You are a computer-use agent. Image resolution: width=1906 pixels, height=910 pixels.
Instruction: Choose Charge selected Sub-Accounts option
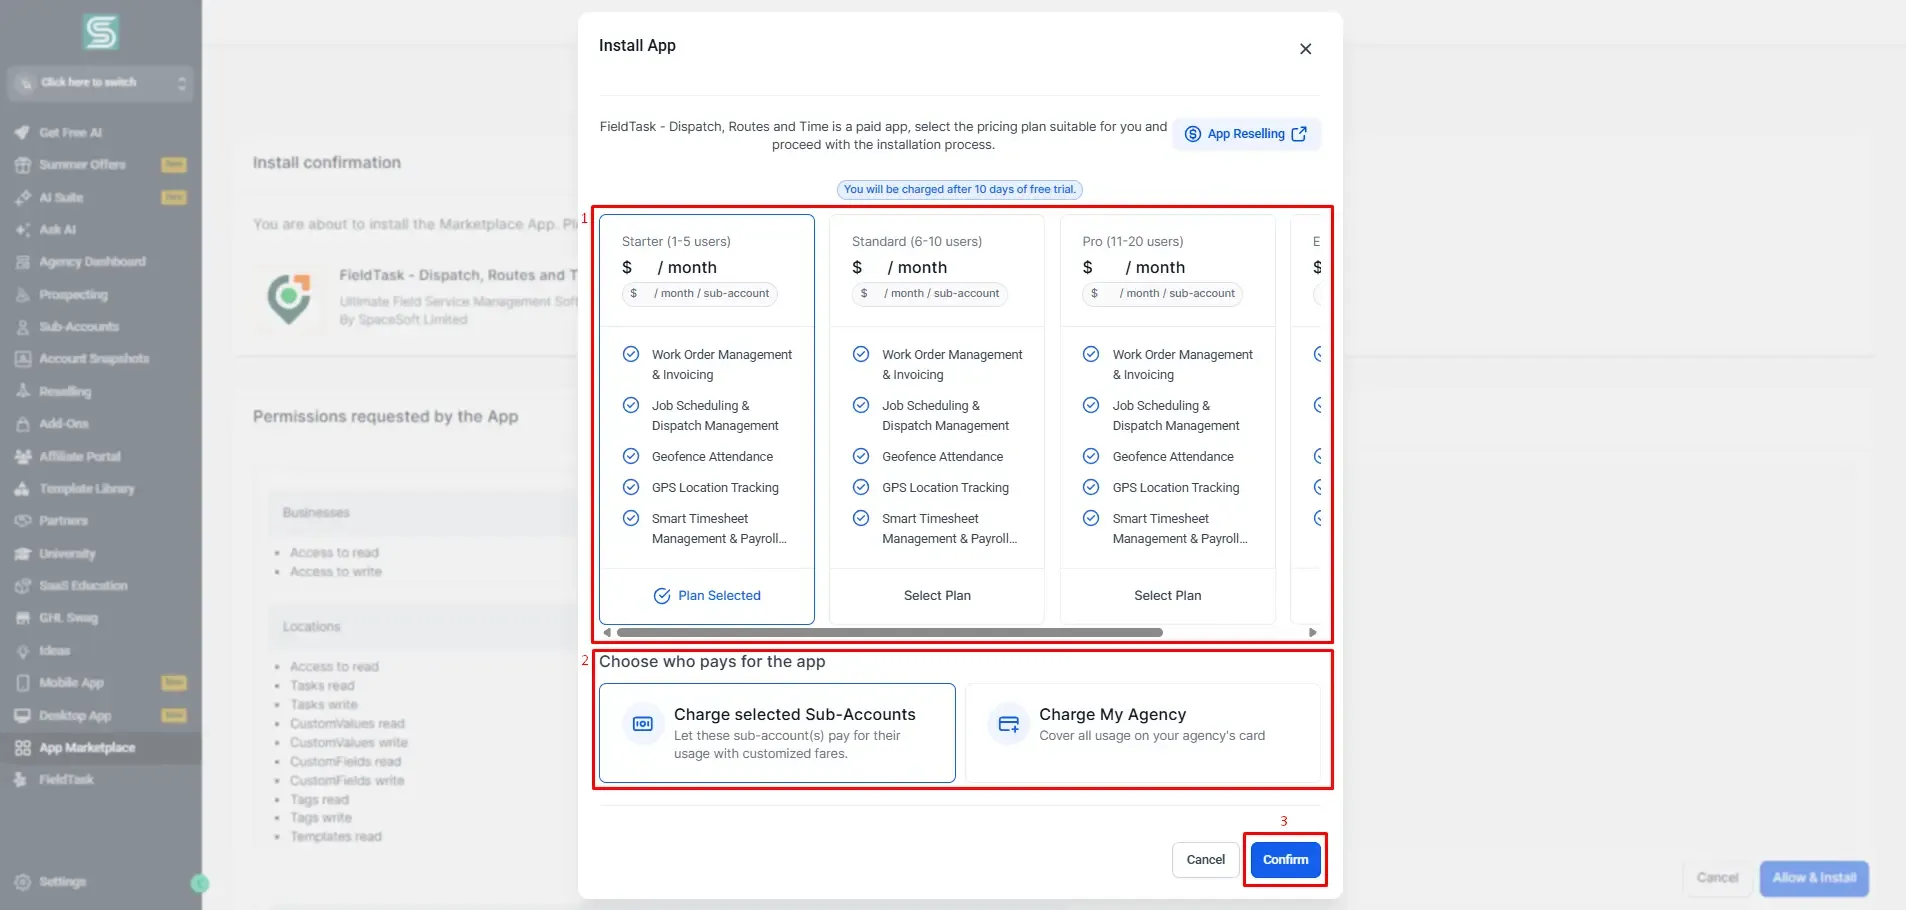pos(777,733)
